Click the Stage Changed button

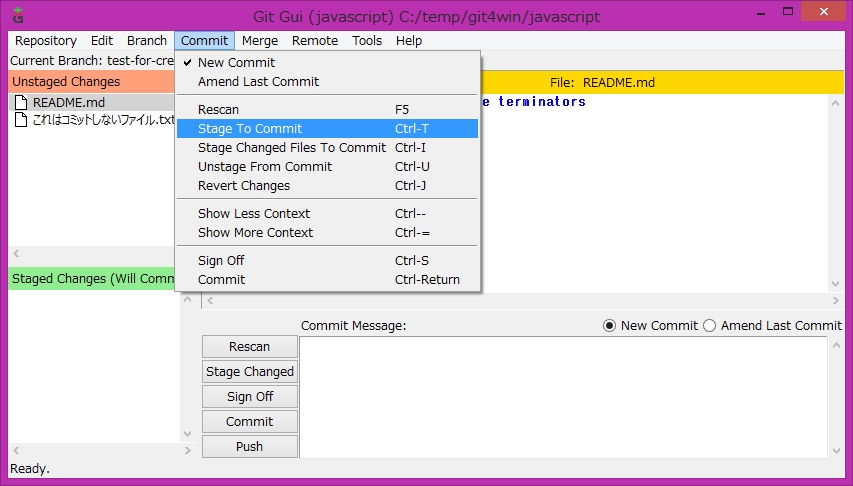tap(250, 372)
